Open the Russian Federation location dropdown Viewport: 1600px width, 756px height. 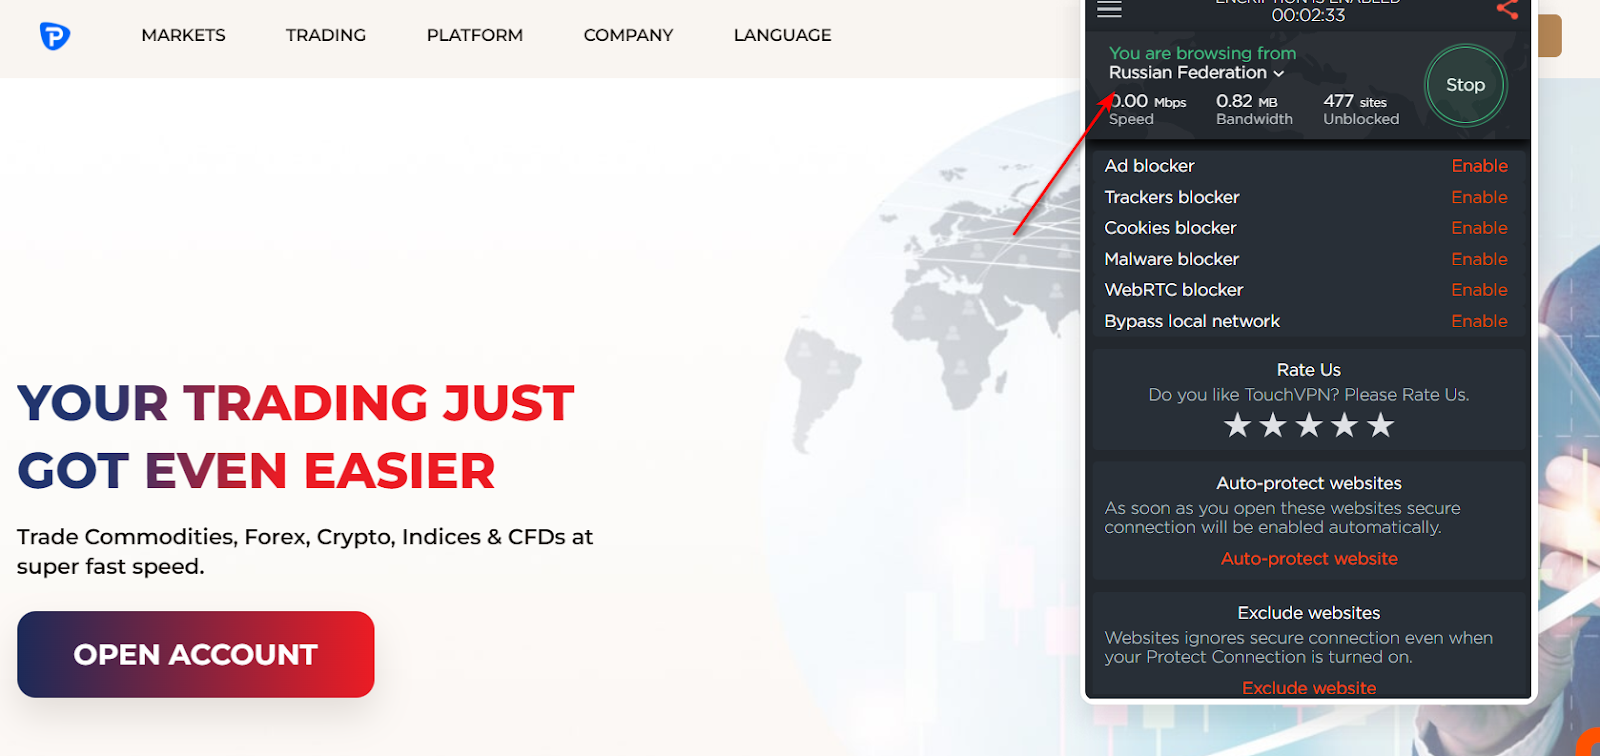click(1196, 73)
